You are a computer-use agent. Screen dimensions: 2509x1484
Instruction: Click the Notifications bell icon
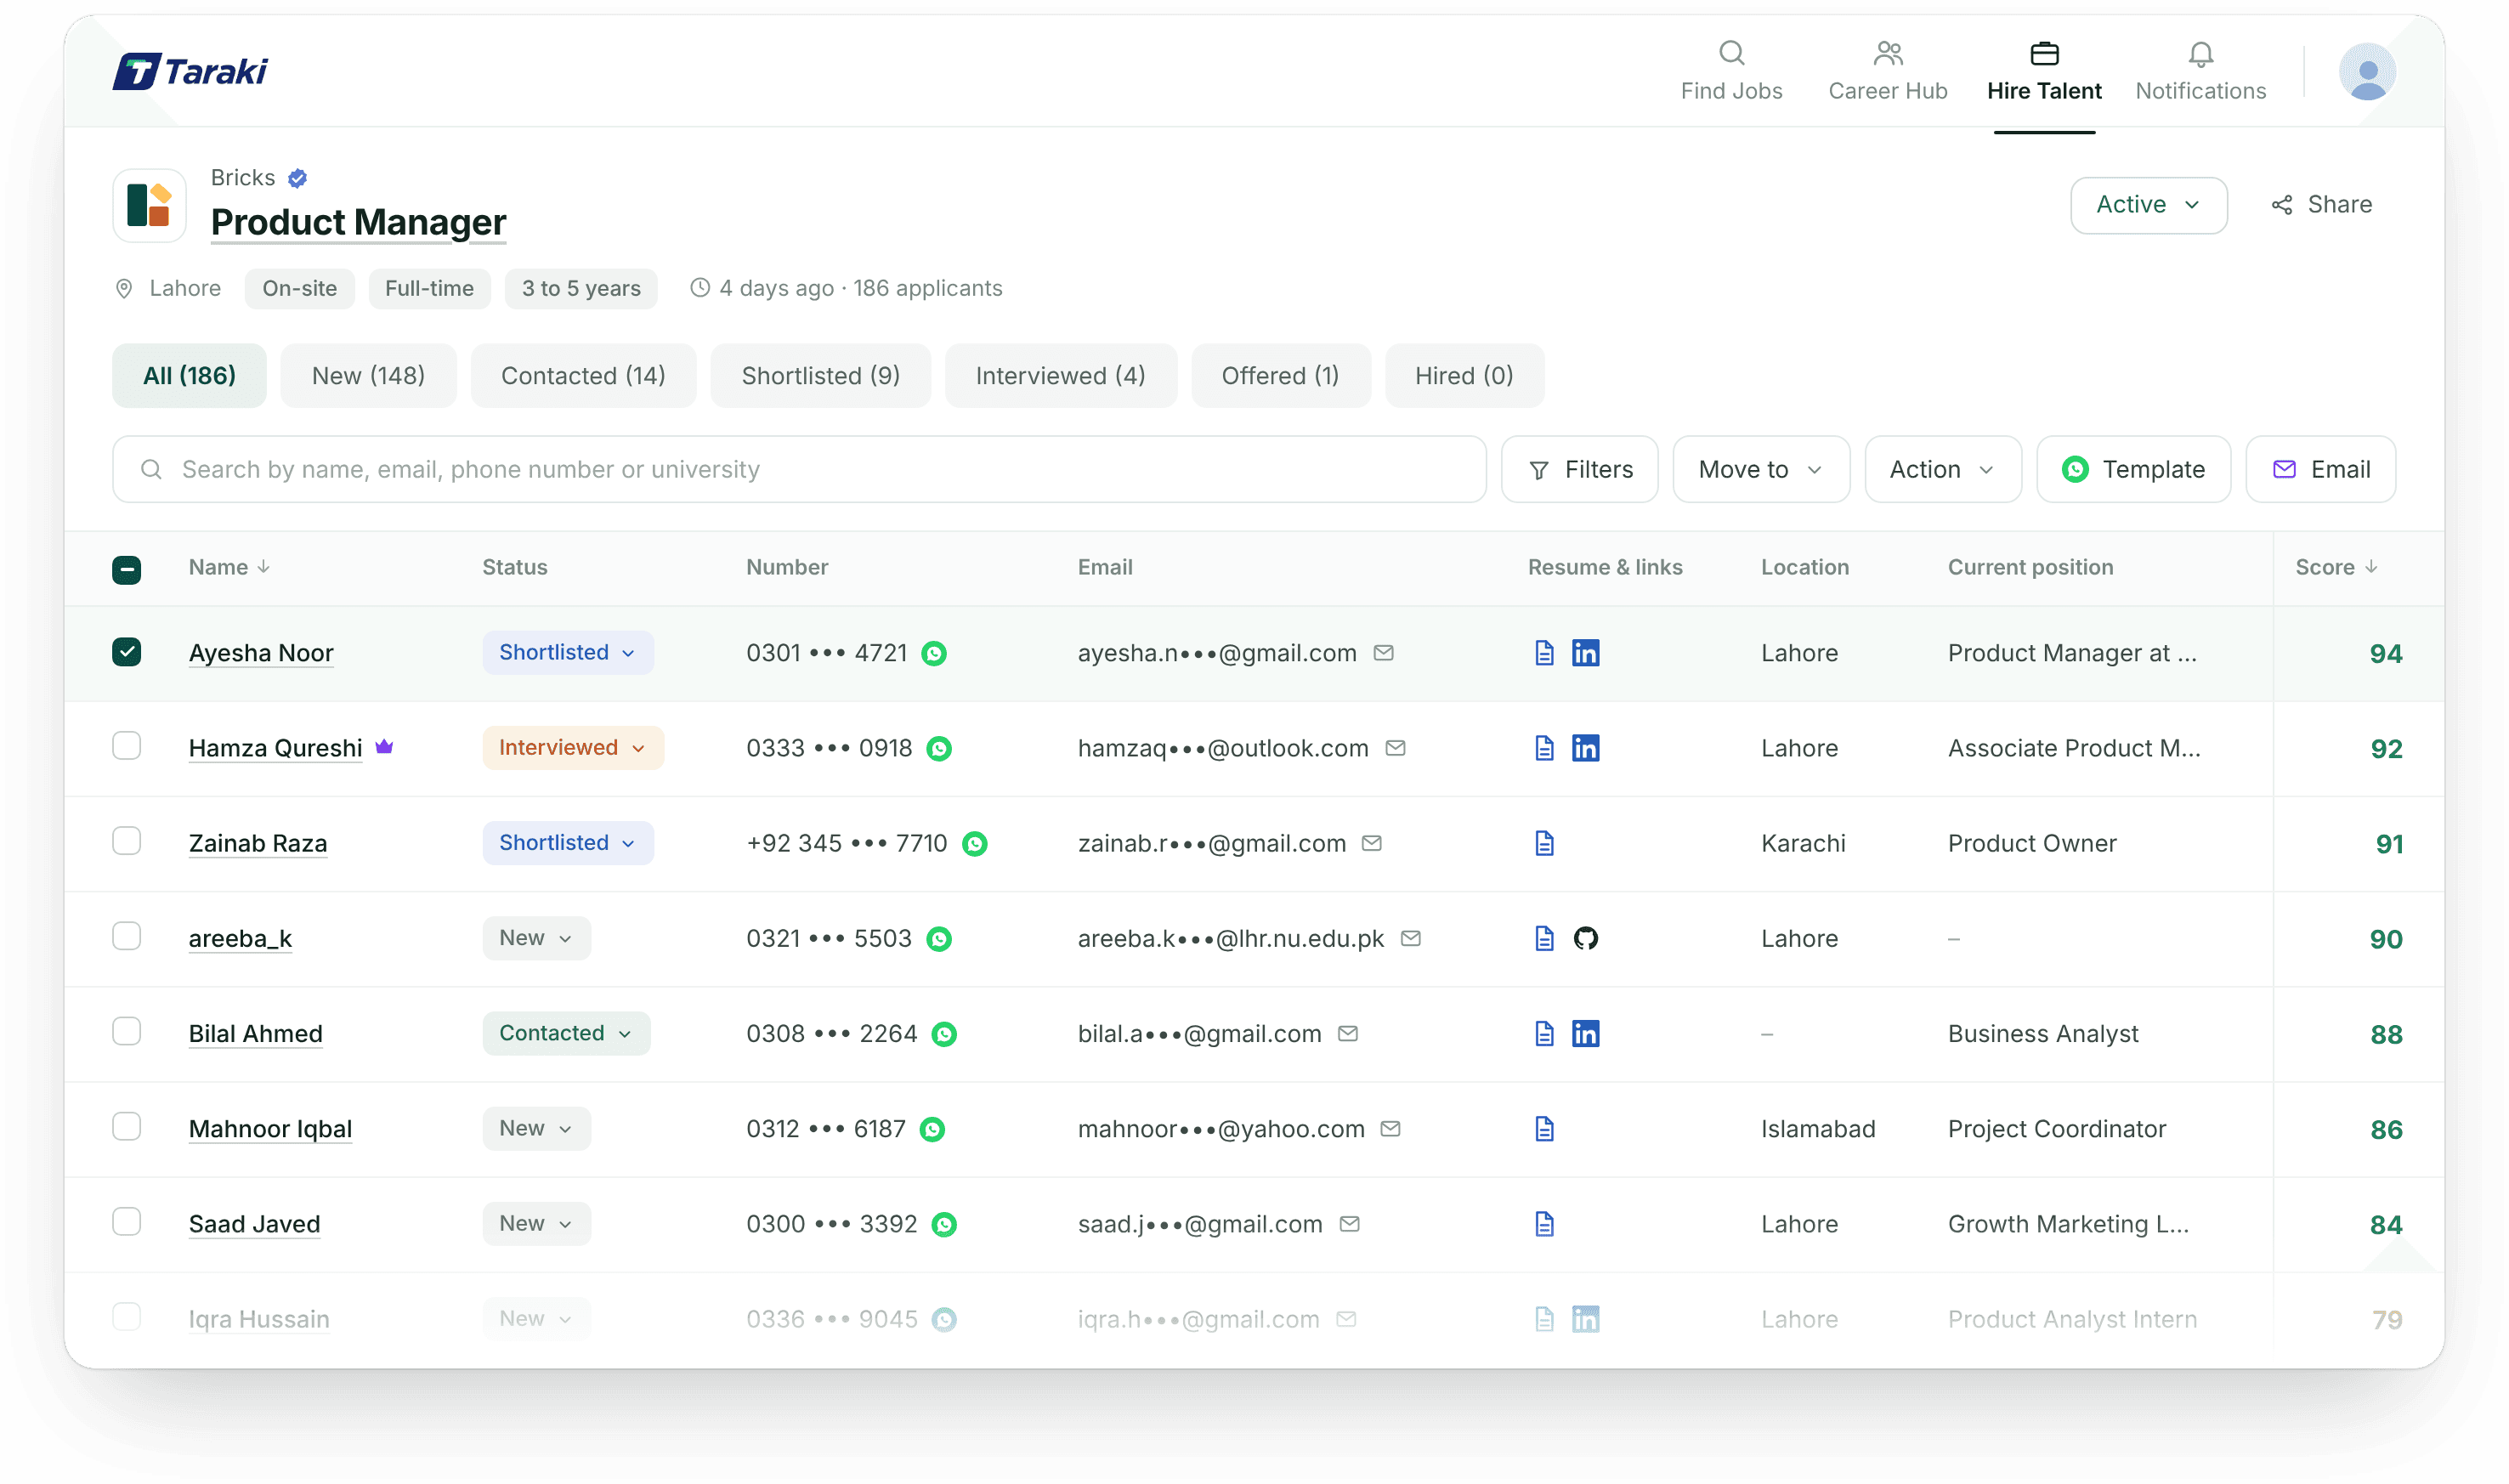(x=2200, y=53)
